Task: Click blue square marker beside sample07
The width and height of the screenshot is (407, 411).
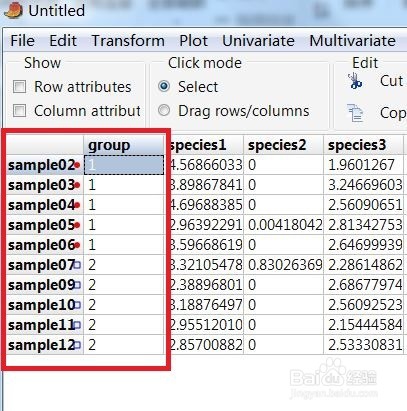Action: coord(77,265)
